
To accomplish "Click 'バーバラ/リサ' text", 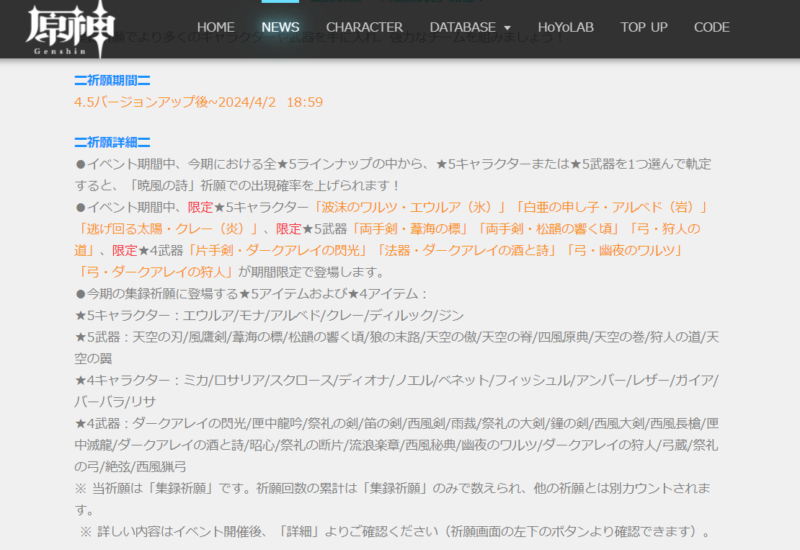I will point(115,402).
